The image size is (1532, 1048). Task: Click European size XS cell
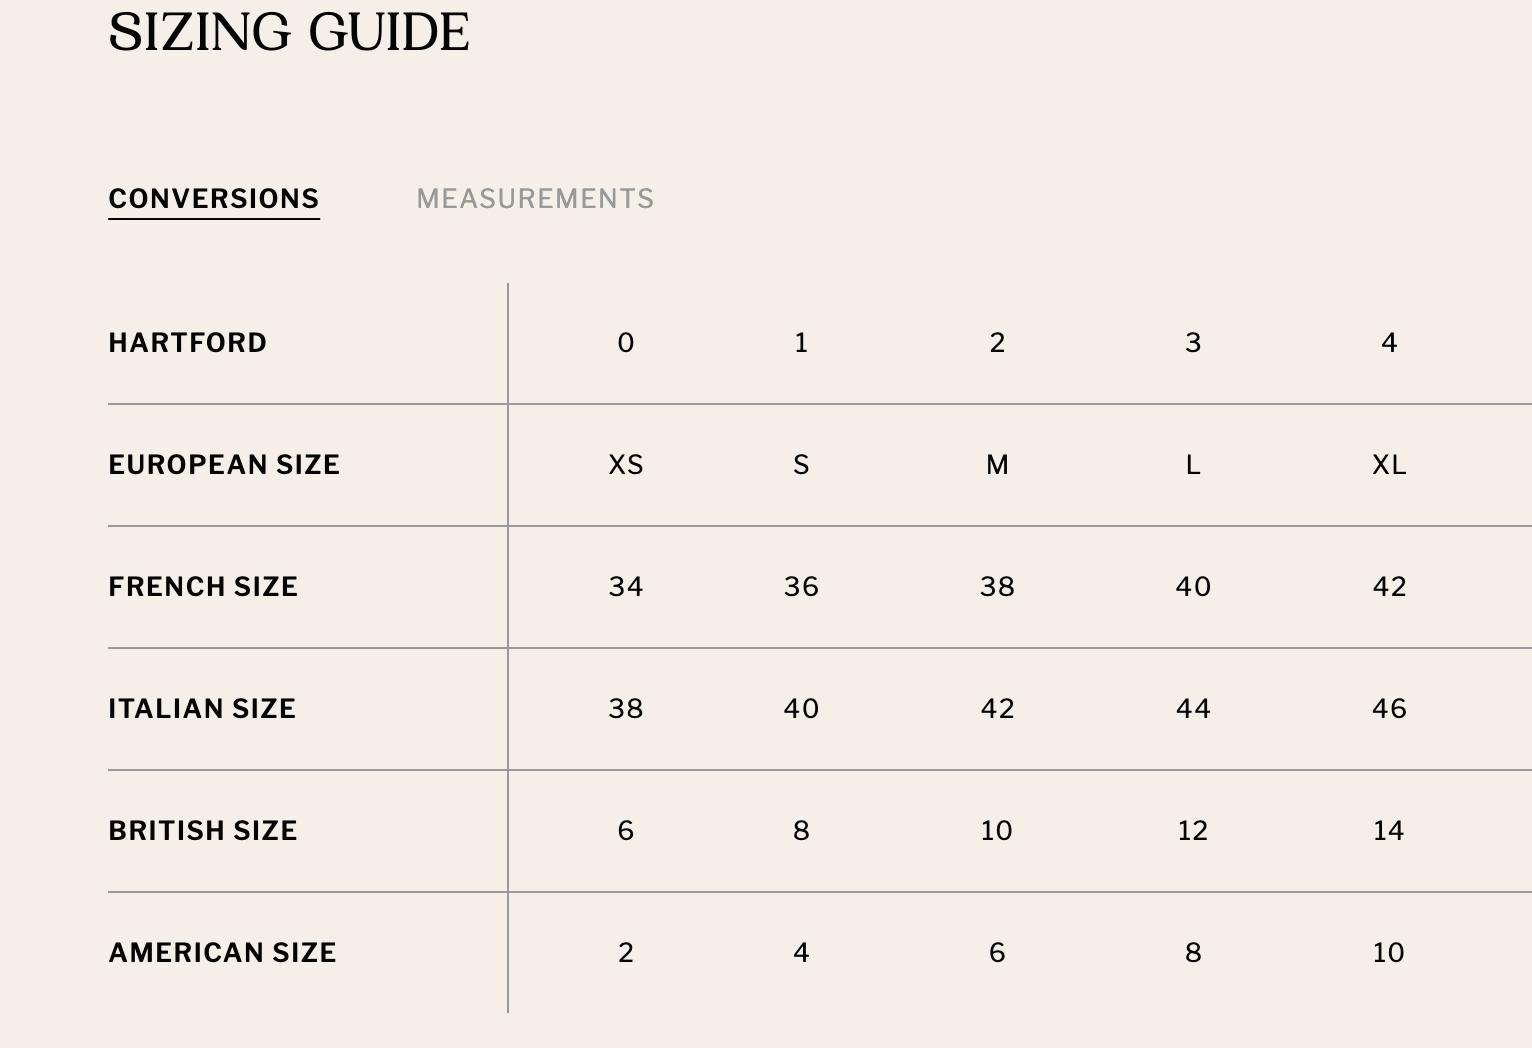point(626,465)
